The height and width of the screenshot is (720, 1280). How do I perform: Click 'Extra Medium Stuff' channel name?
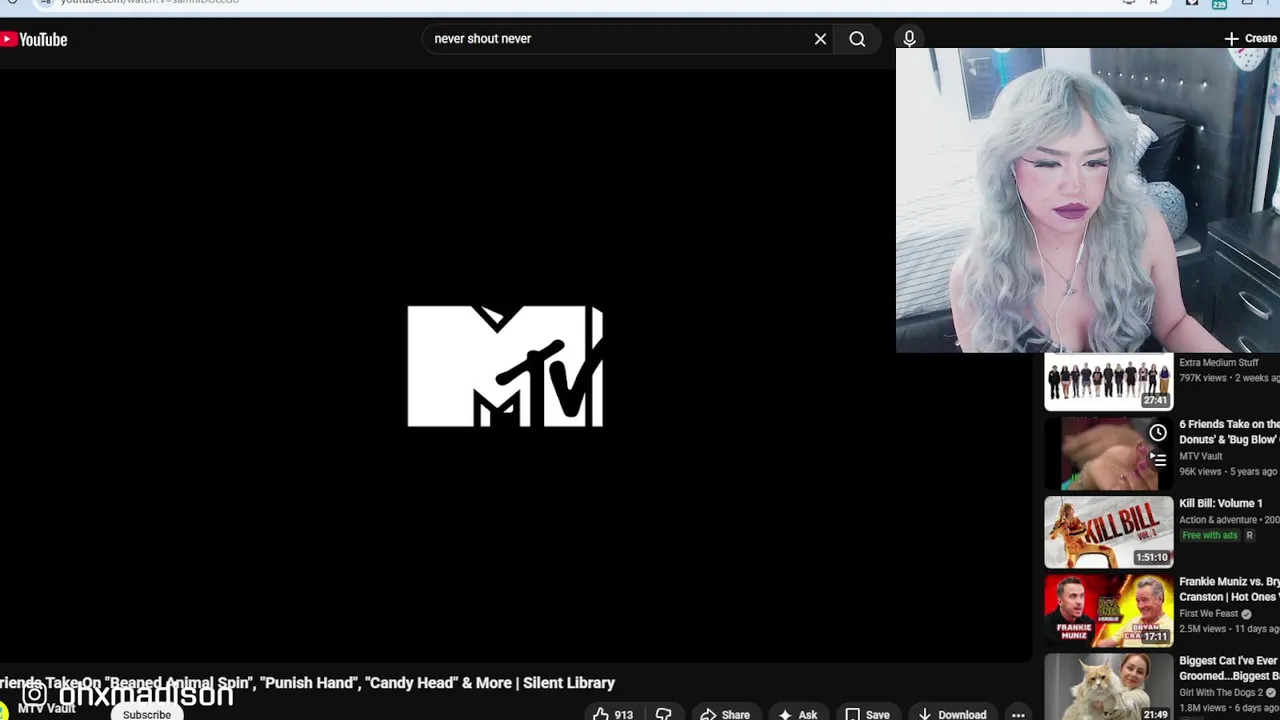(1218, 363)
